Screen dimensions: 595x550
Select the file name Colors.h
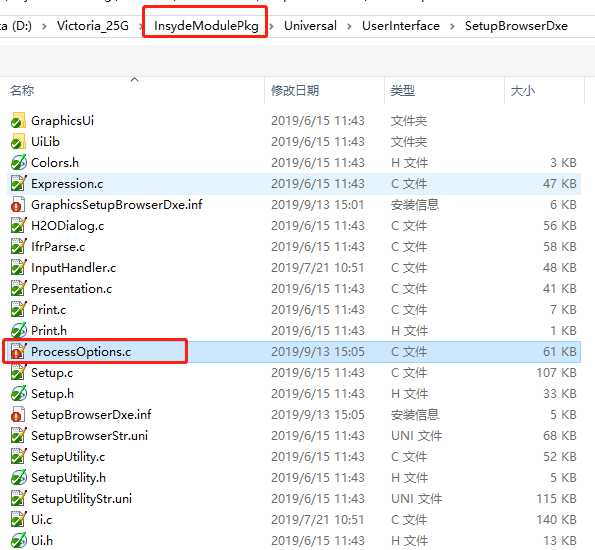[x=55, y=162]
